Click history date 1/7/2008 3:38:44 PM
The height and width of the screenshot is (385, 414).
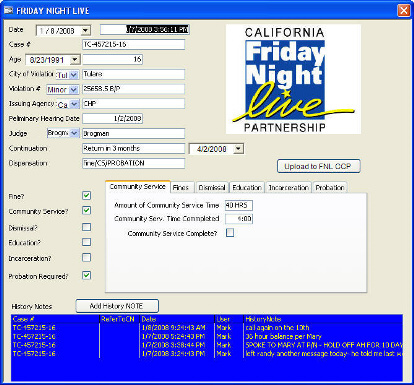coord(174,345)
